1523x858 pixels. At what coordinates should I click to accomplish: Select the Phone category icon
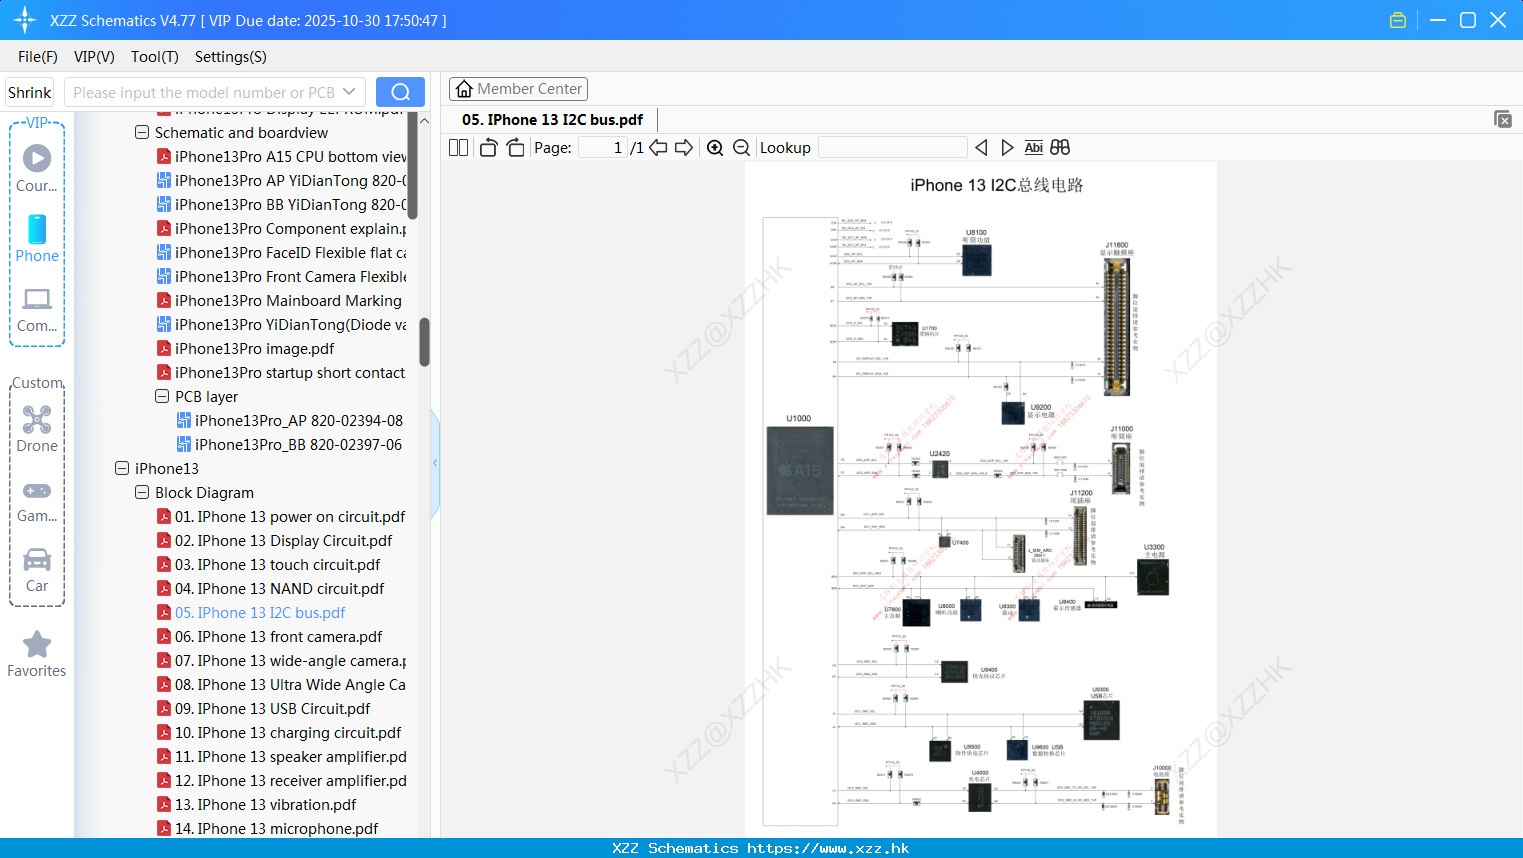click(x=37, y=238)
